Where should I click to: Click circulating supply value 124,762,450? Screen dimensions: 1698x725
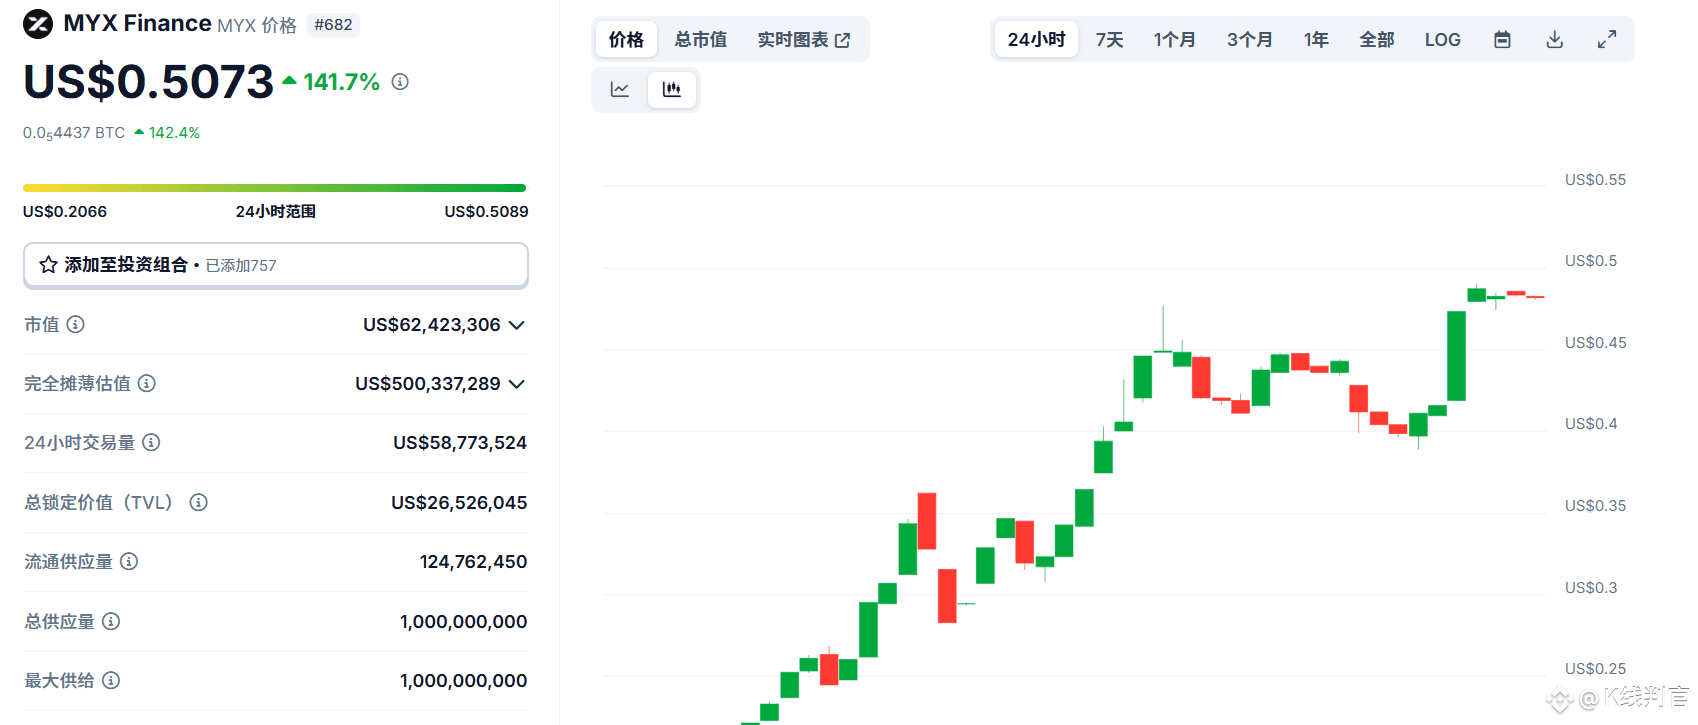point(473,562)
